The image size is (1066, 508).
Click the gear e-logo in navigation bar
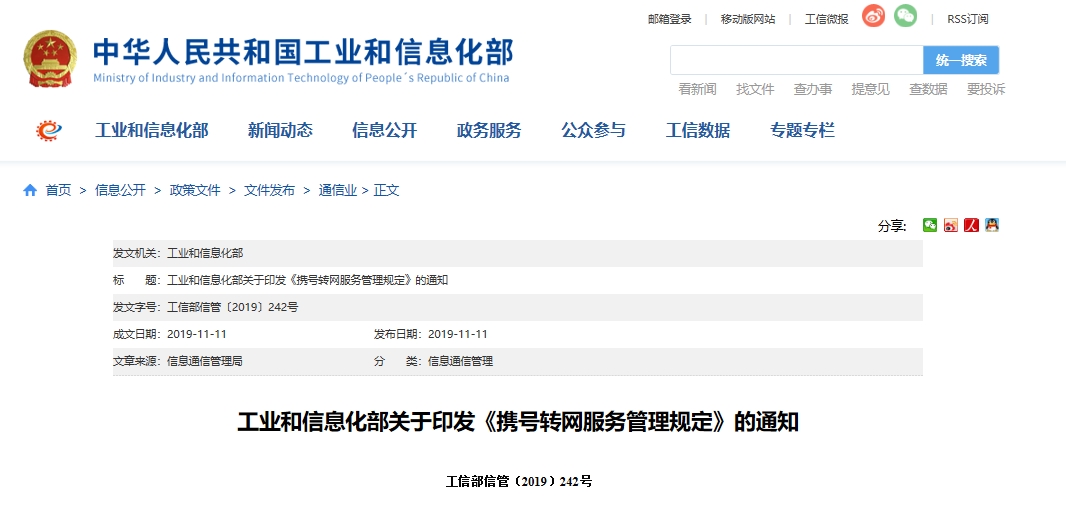tap(48, 130)
